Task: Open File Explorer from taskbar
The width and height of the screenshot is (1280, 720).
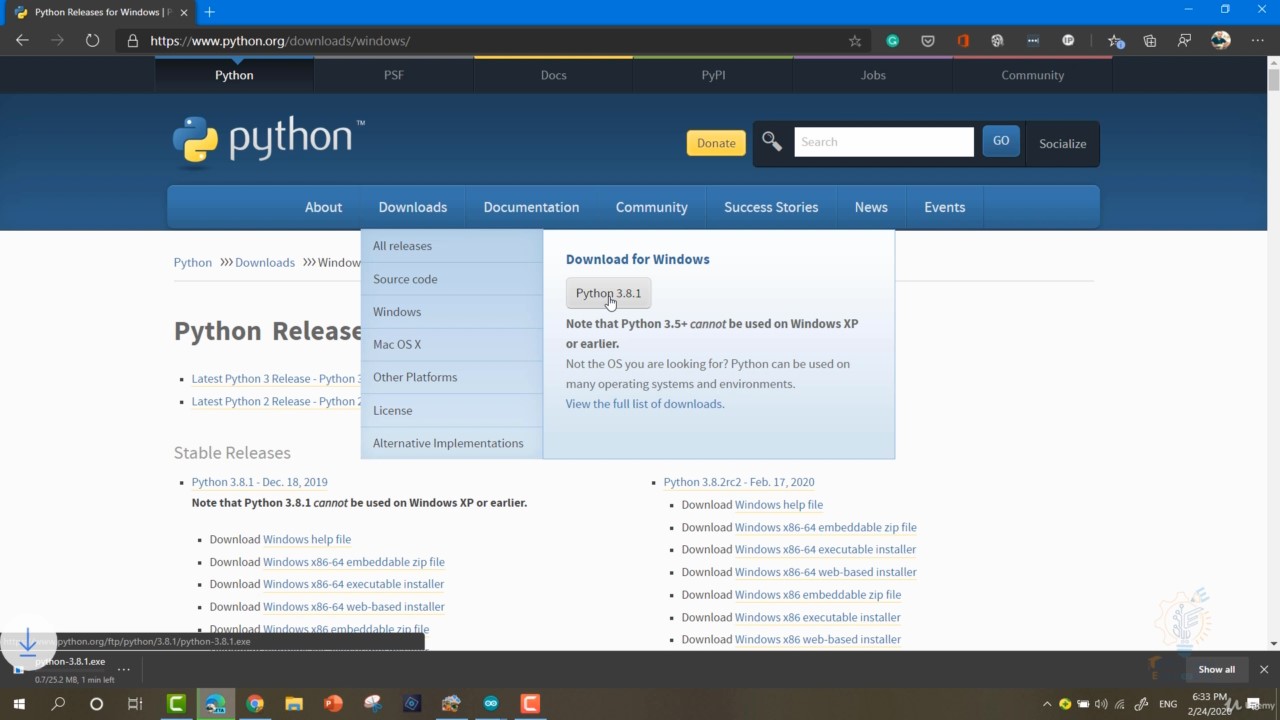Action: click(294, 704)
